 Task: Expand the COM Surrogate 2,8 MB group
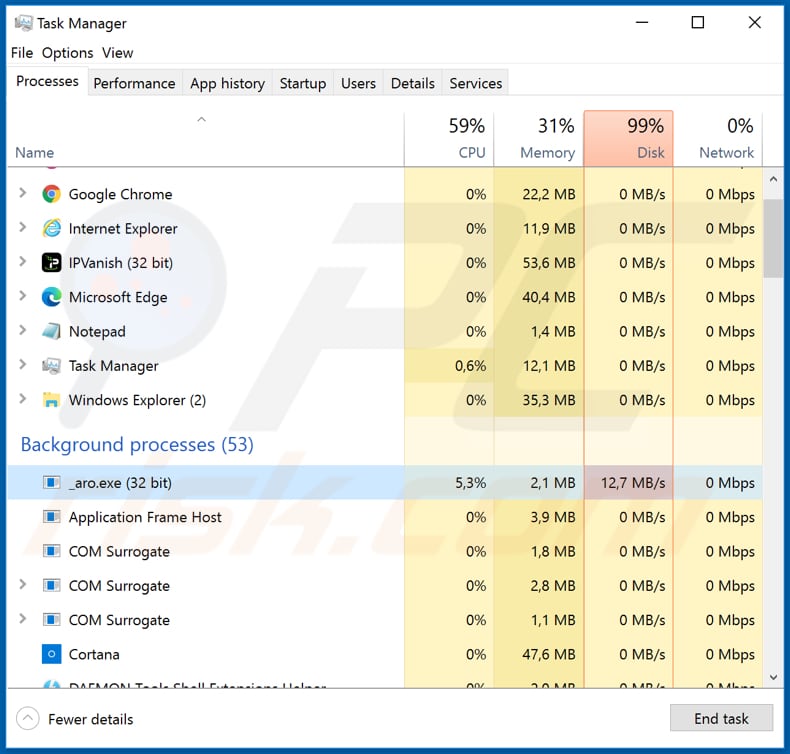[22, 584]
